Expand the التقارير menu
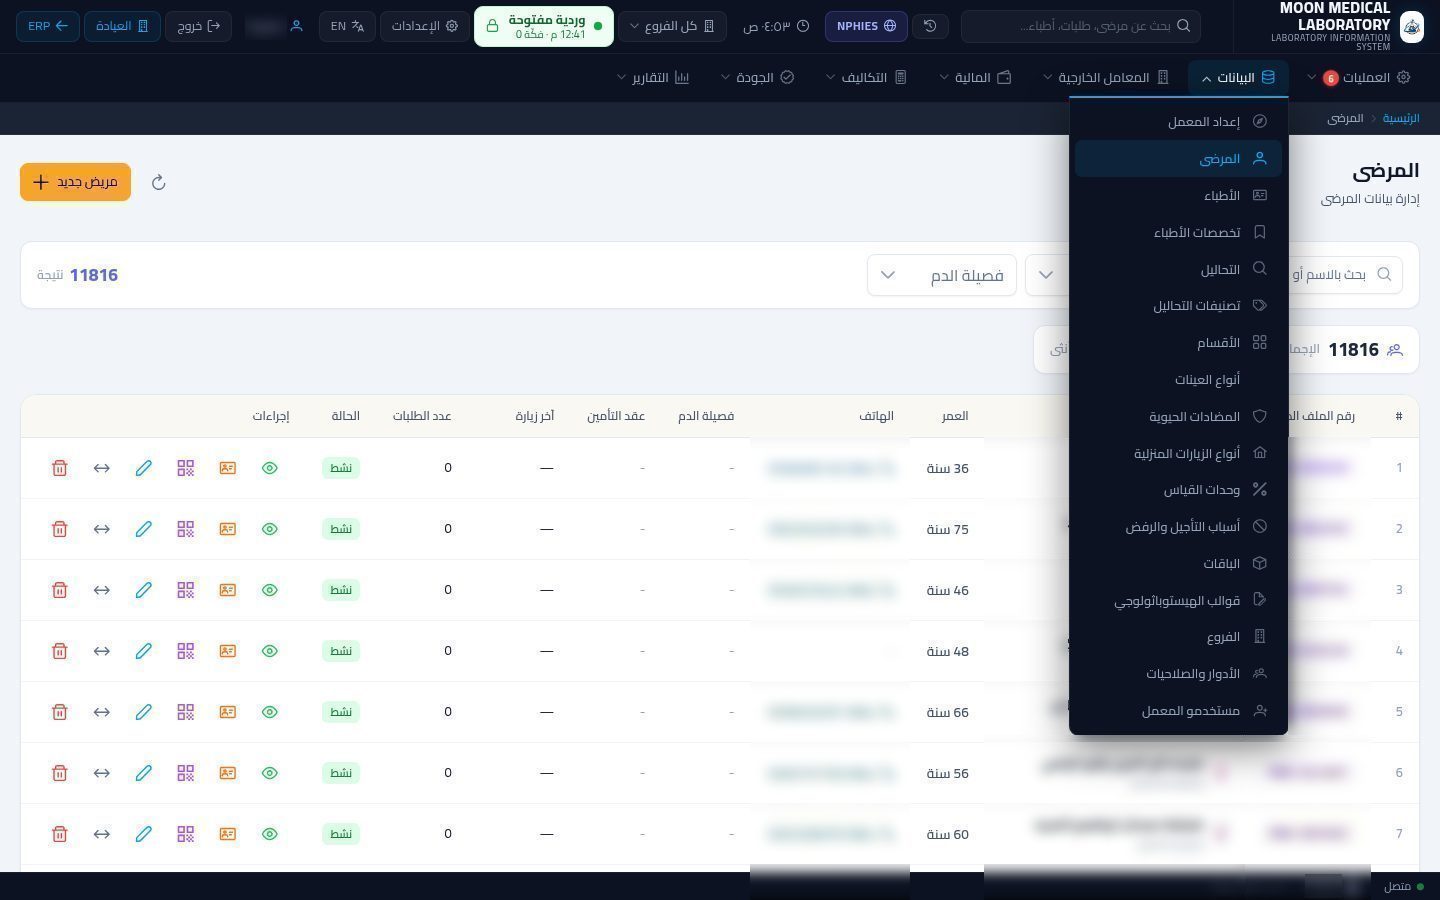This screenshot has height=900, width=1440. [x=653, y=77]
